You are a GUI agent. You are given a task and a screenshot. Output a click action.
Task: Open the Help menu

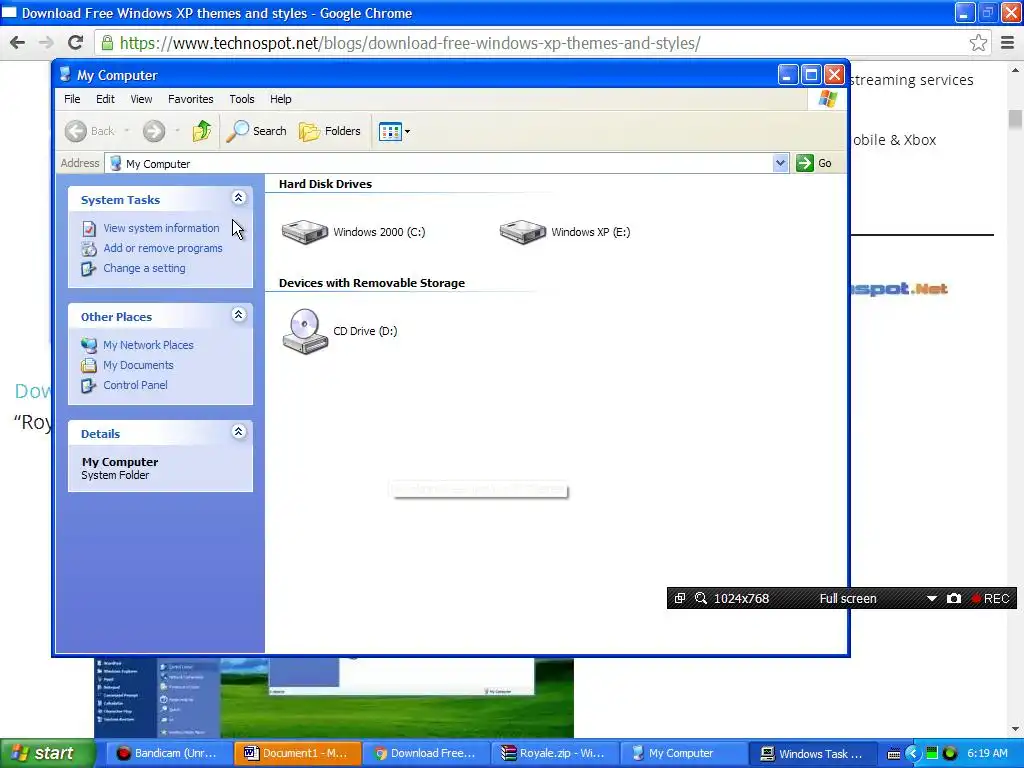(x=281, y=99)
